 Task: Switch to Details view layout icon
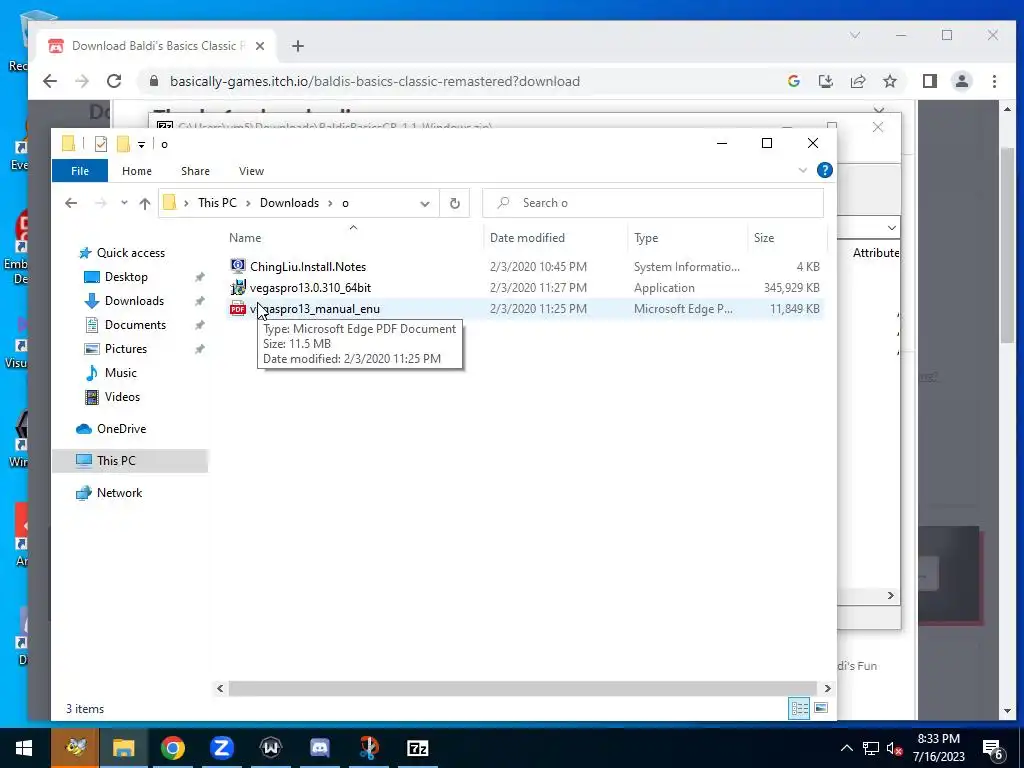(799, 709)
